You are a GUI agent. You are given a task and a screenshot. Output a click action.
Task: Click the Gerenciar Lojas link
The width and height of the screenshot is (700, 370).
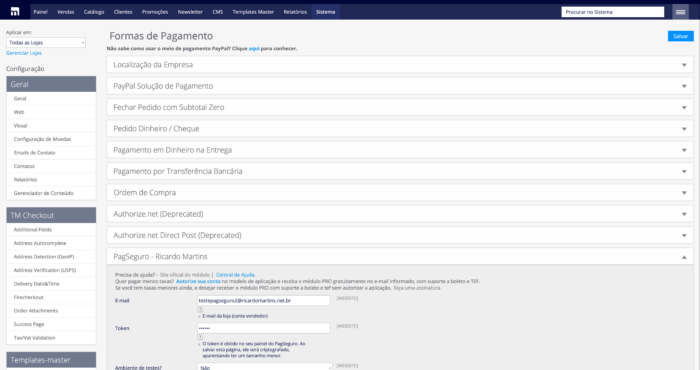24,53
